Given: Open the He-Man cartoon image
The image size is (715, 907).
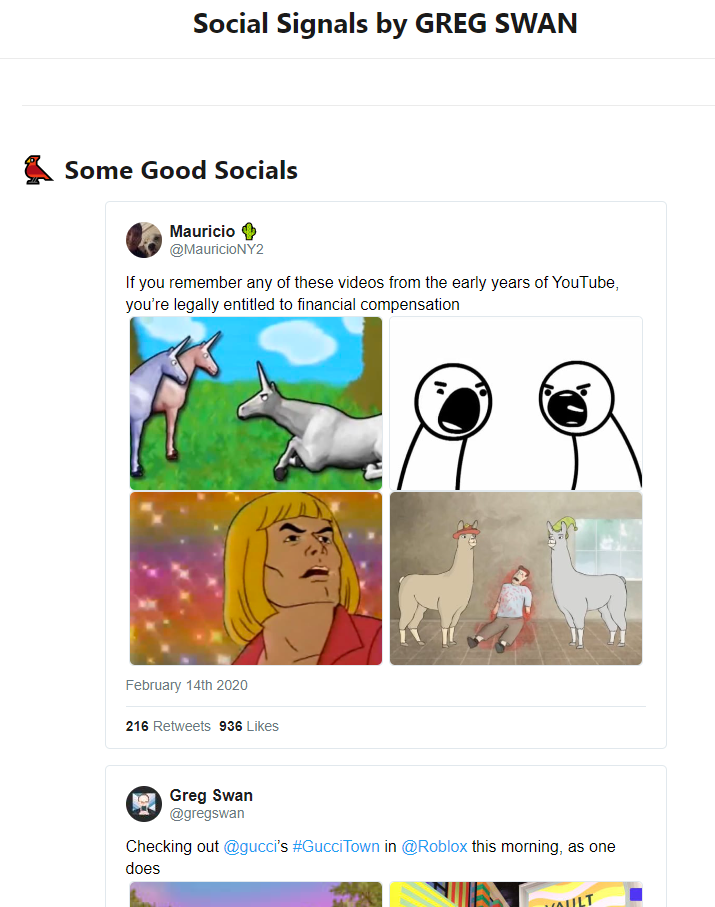Looking at the screenshot, I should click(x=256, y=578).
